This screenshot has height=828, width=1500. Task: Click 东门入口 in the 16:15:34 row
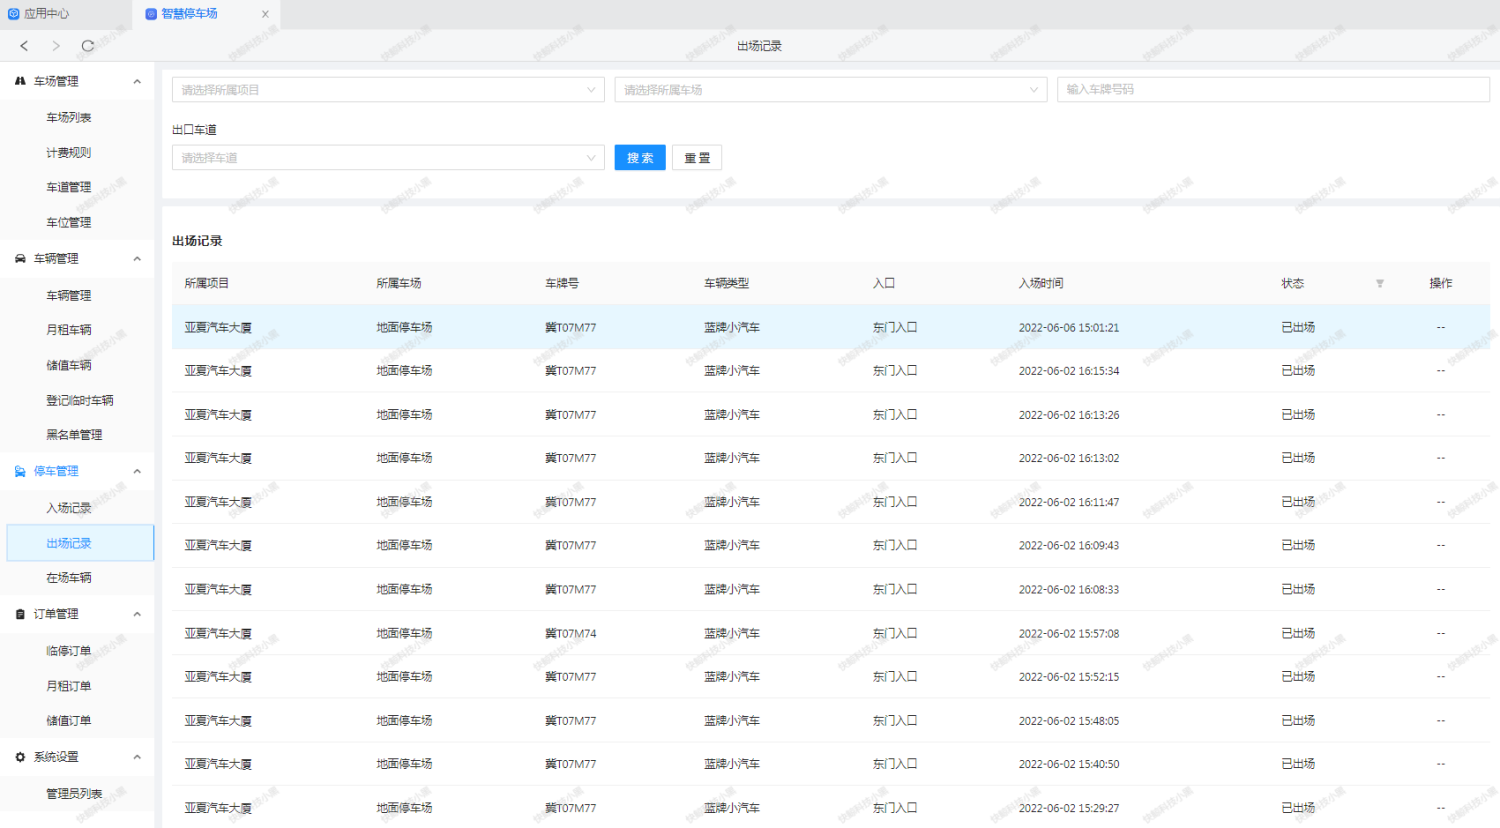pos(895,371)
